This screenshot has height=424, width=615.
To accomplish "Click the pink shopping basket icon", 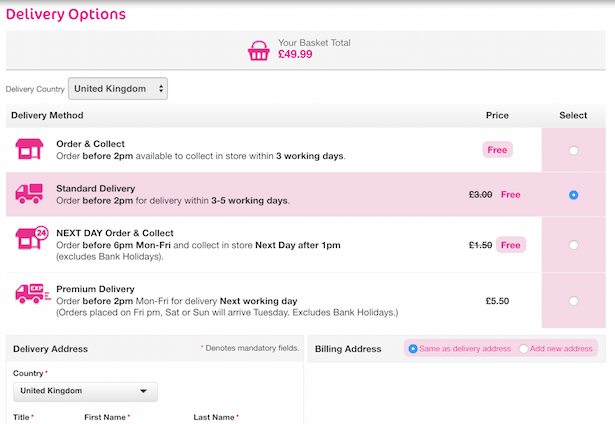I will 259,49.
